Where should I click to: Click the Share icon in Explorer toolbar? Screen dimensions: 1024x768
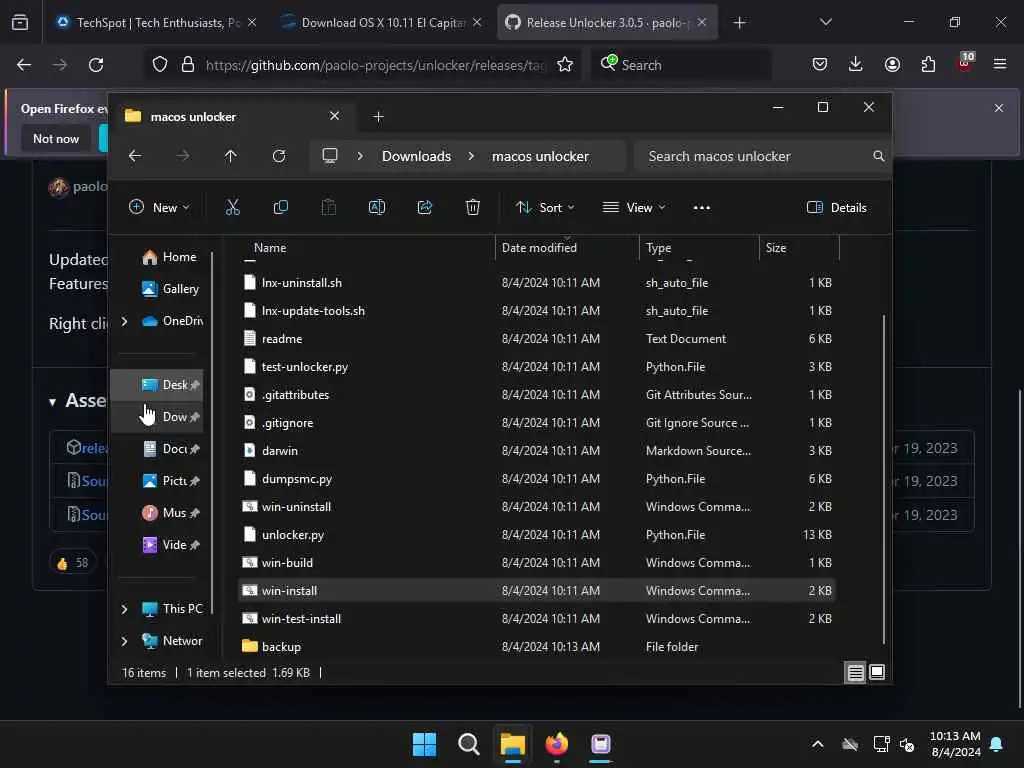[424, 208]
